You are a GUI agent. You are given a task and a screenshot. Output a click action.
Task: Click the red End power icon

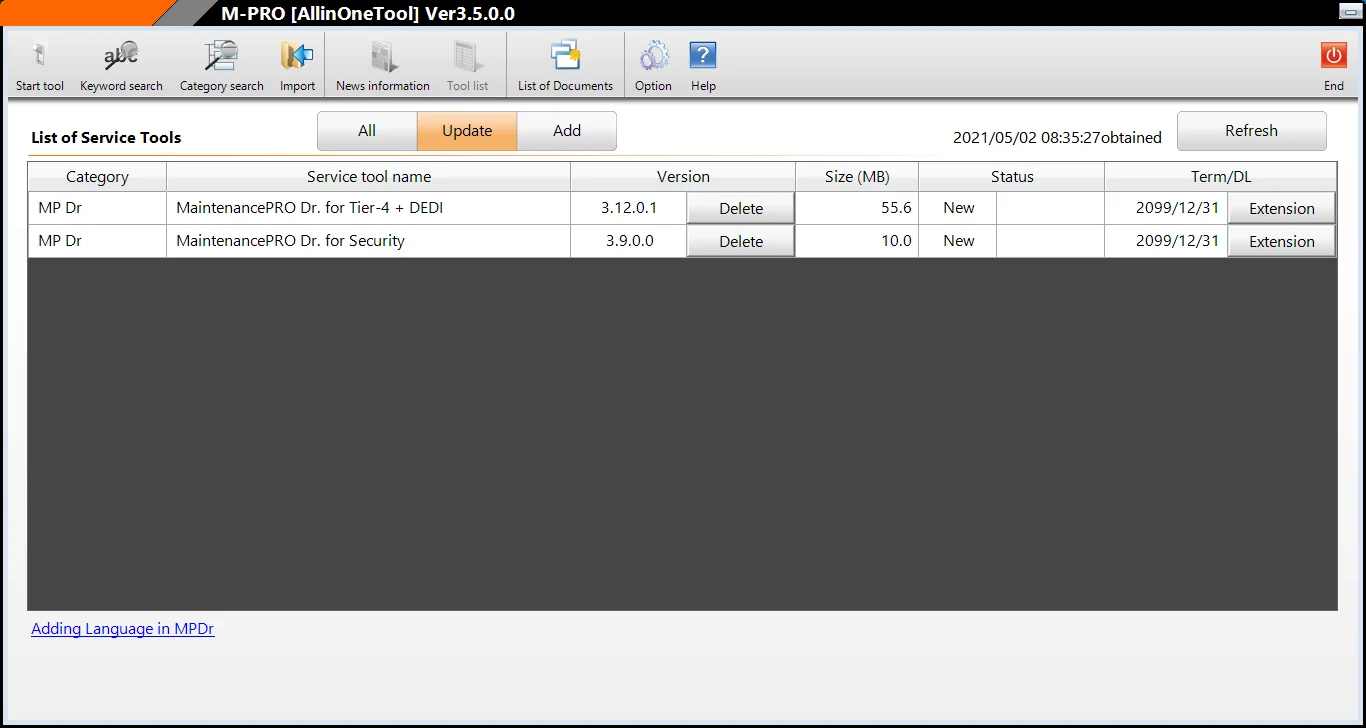[x=1334, y=56]
